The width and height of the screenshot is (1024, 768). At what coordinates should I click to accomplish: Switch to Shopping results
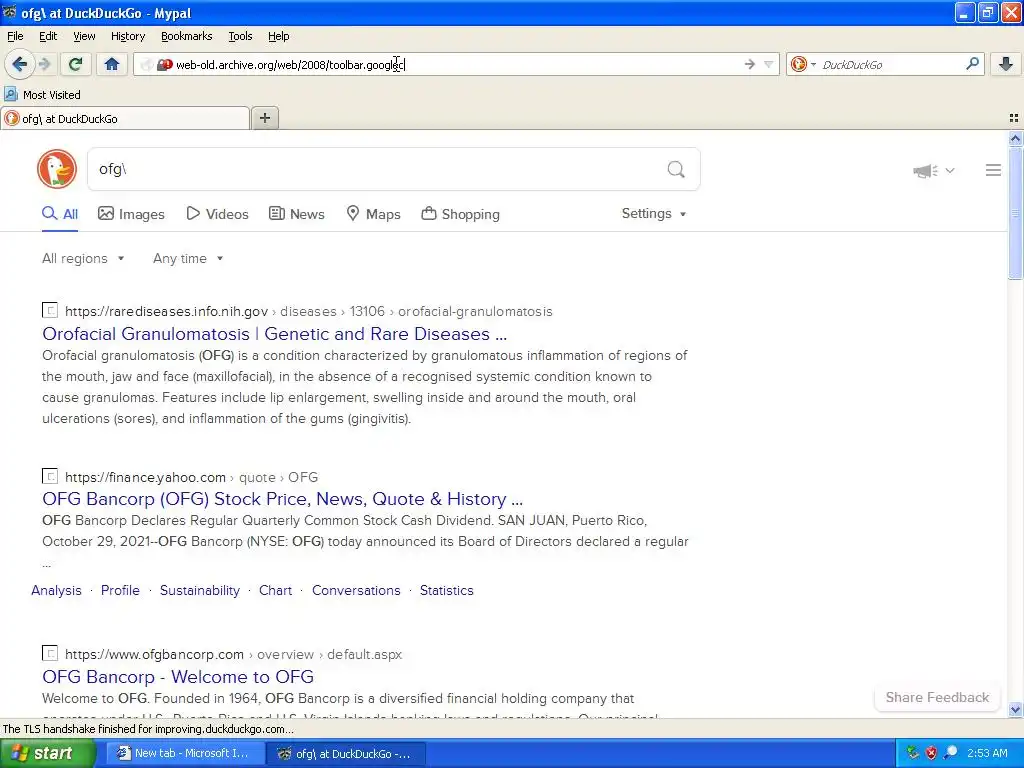[x=460, y=214]
